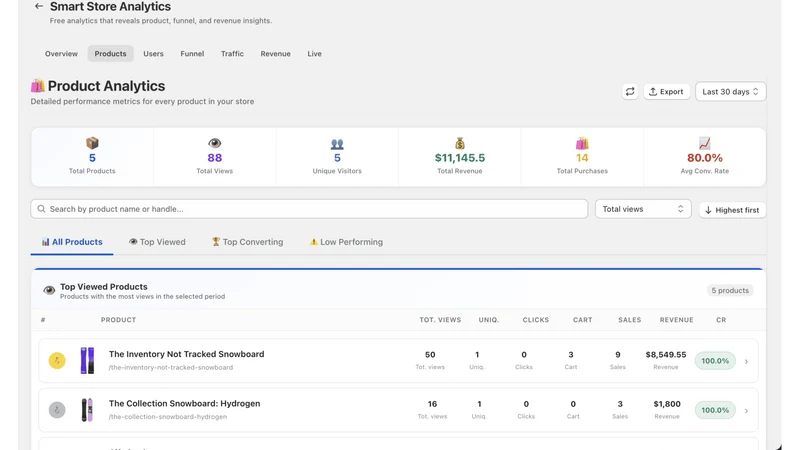Screen dimensions: 800x450
Task: Click the gold rank badge for Inventory Not Tracked Snowboard
Action: [57, 361]
